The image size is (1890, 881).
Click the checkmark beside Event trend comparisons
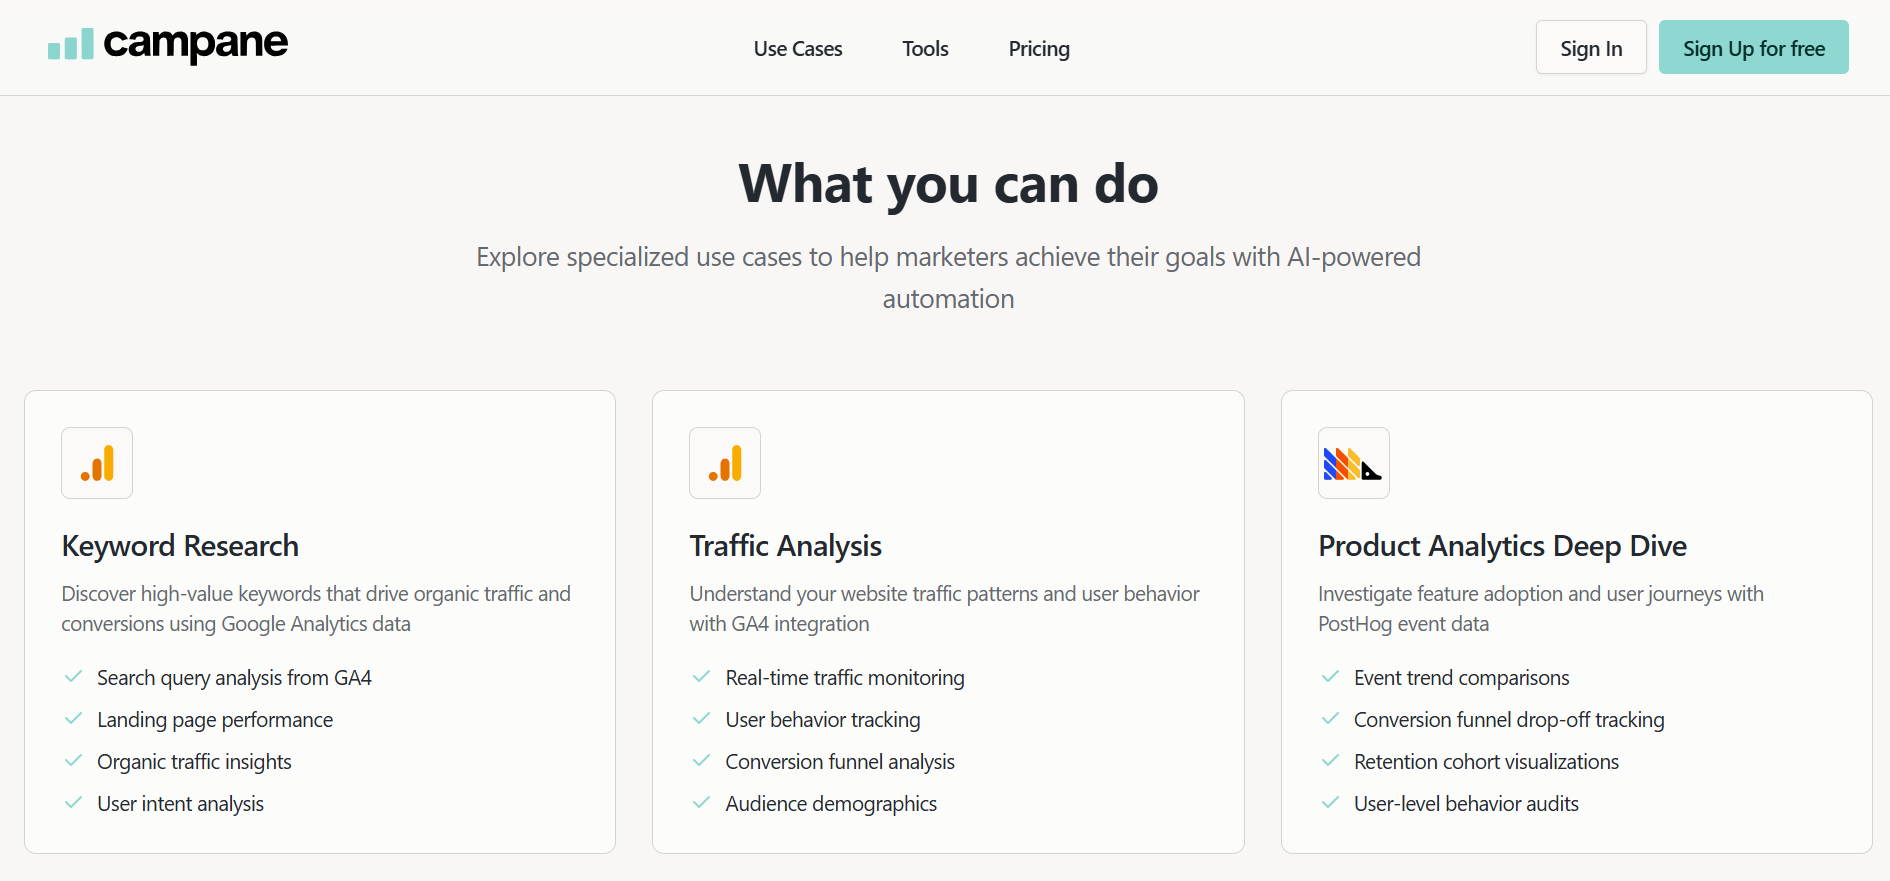point(1330,676)
